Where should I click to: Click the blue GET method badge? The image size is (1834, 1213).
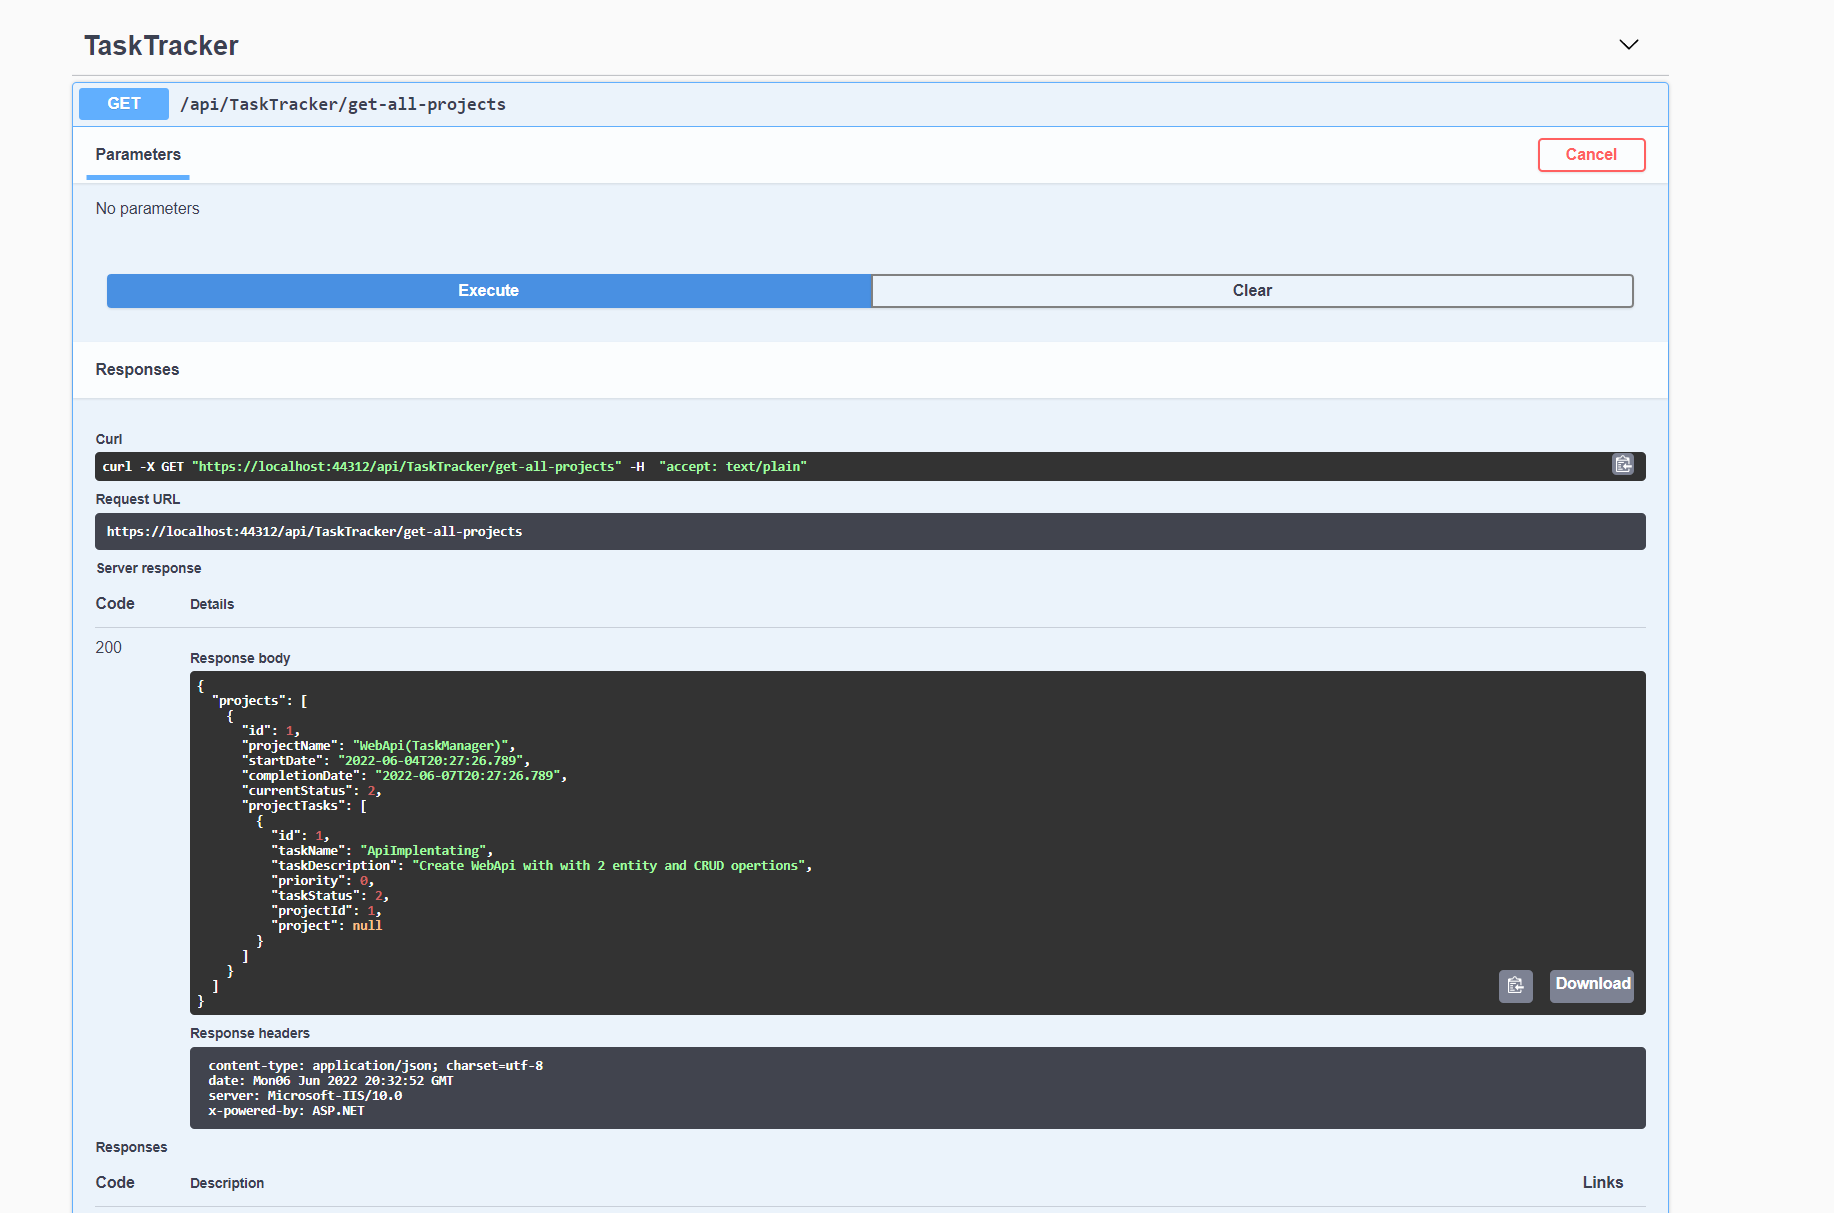click(x=123, y=103)
